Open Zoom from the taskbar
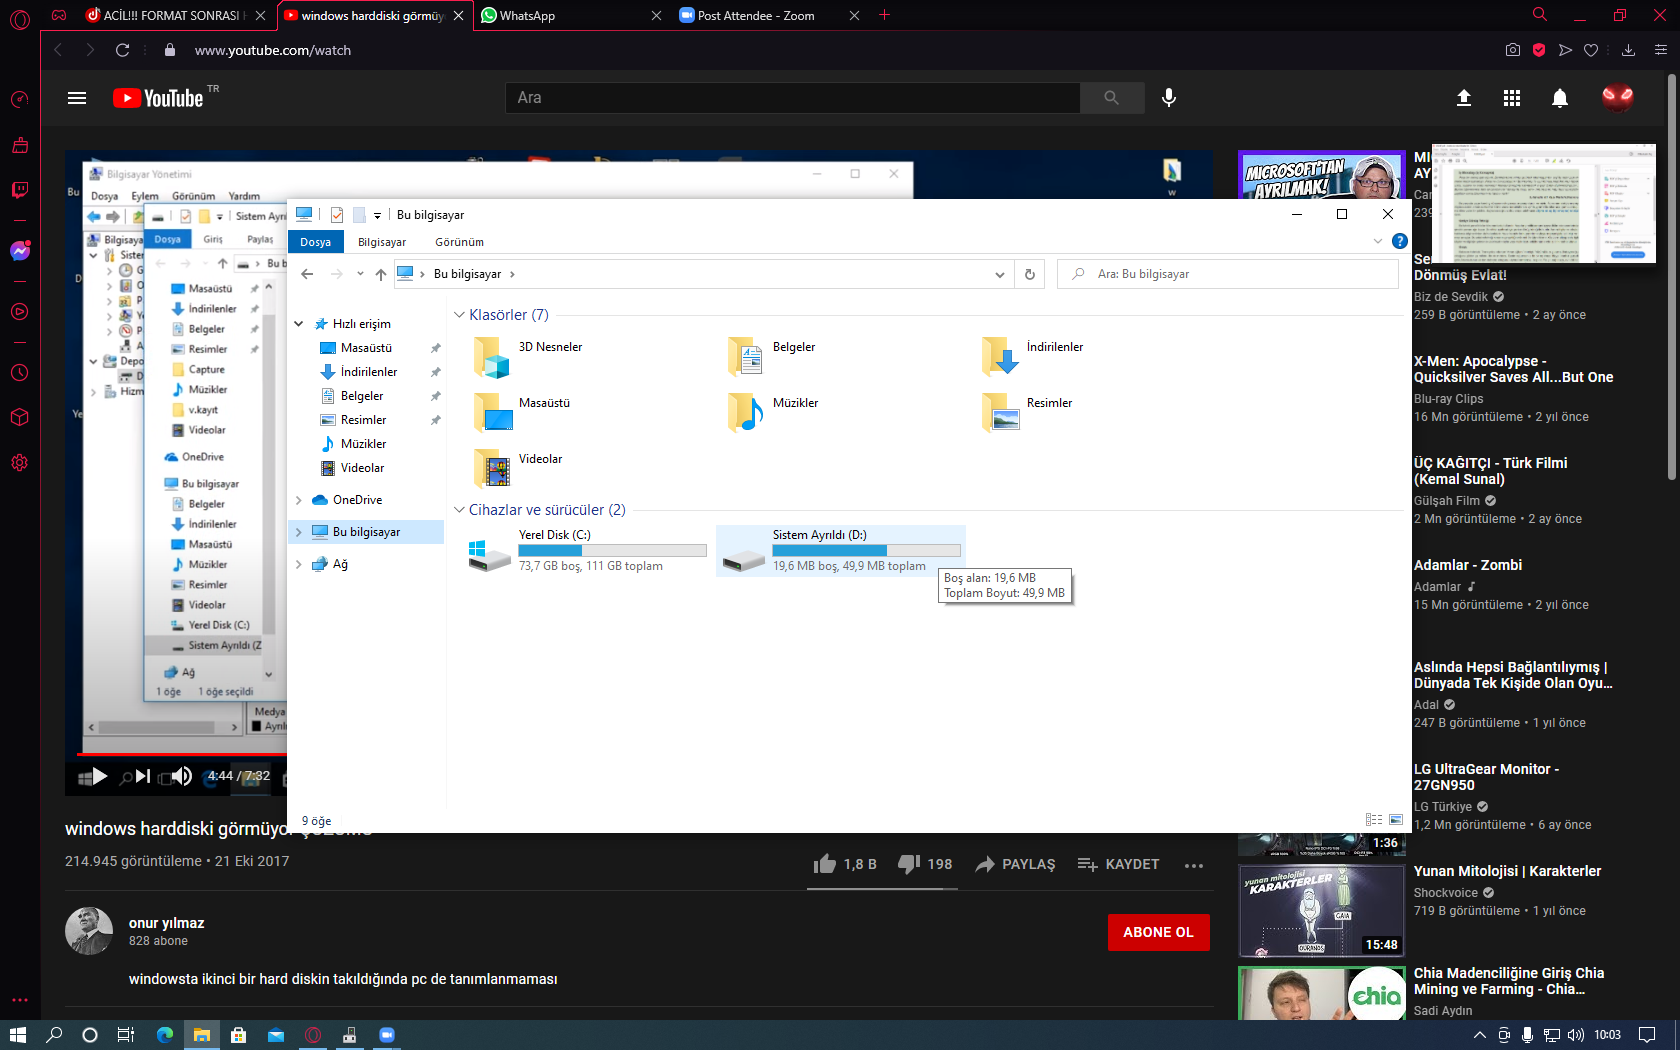Image resolution: width=1680 pixels, height=1050 pixels. (387, 1035)
